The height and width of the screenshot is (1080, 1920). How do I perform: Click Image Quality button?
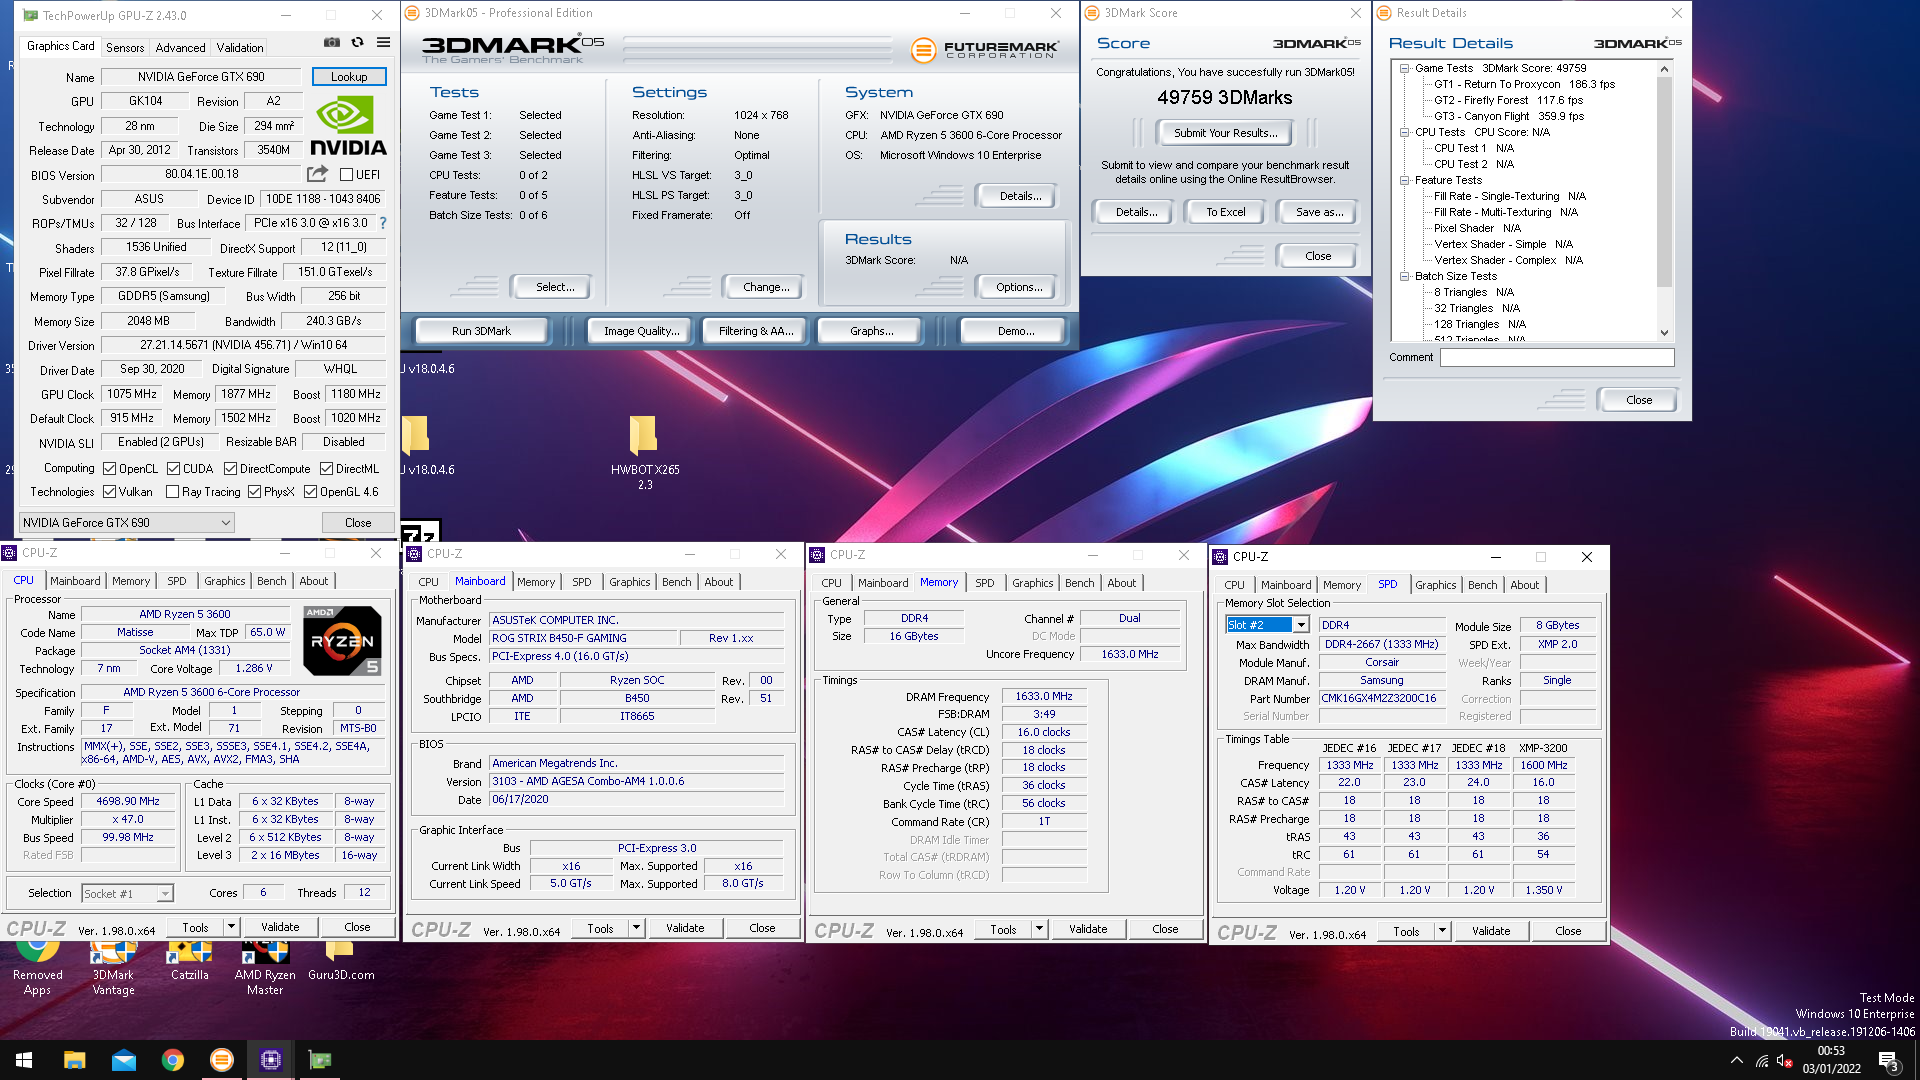point(641,331)
